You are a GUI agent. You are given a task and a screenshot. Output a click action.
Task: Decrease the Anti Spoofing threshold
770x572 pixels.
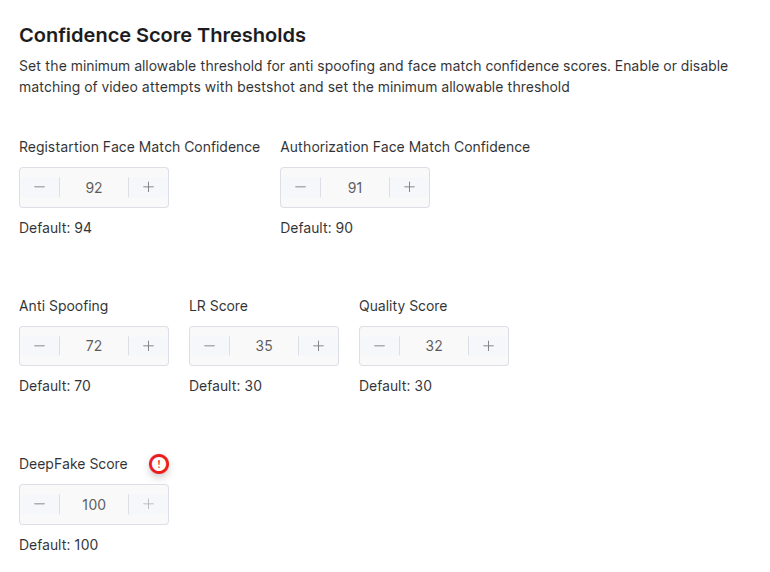[39, 346]
